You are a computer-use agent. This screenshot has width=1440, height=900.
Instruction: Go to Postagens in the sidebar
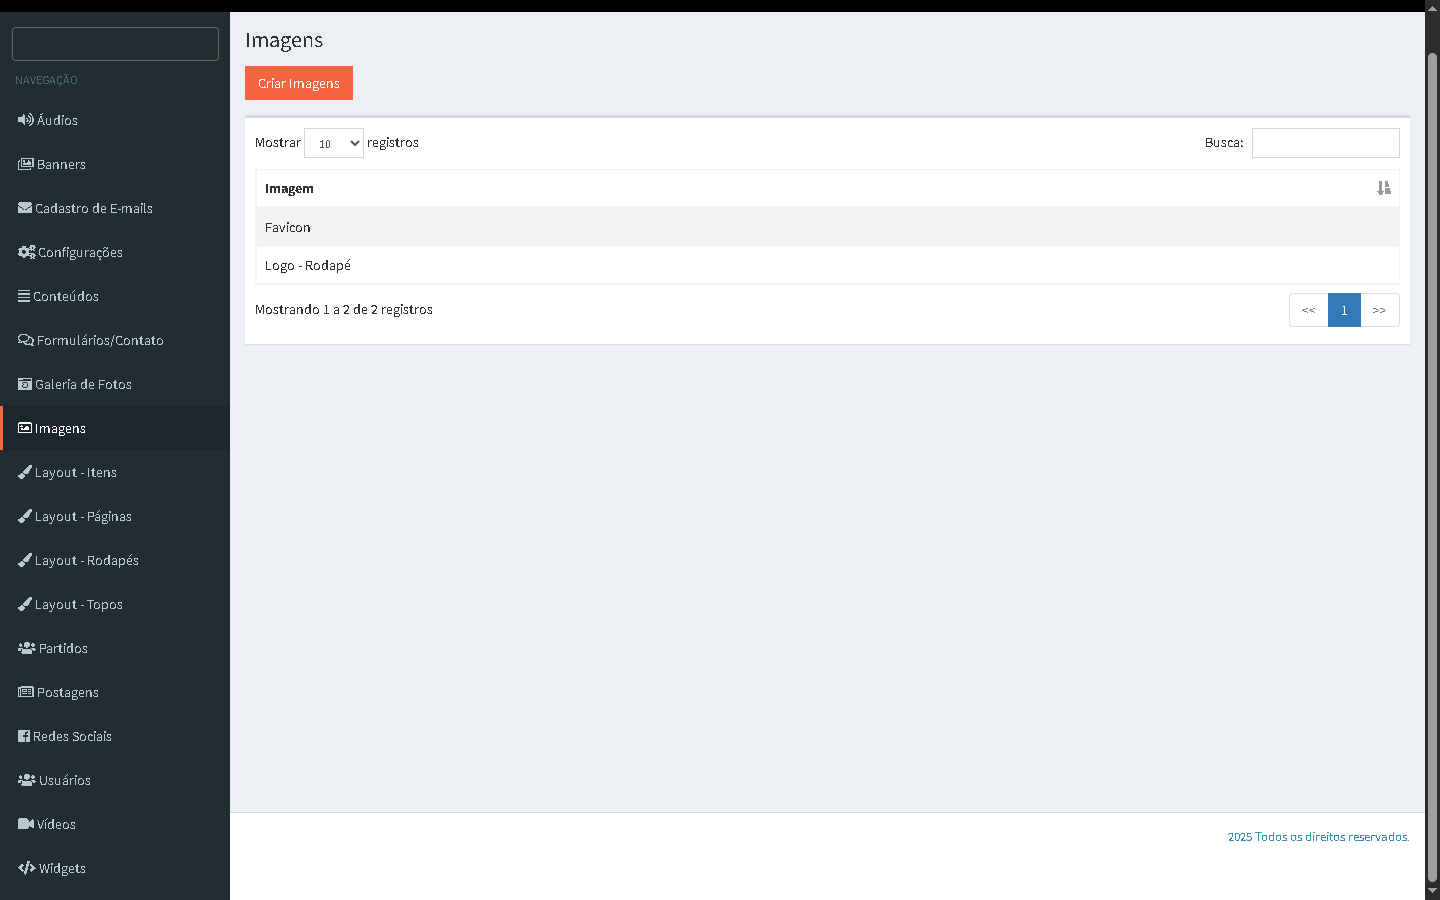tap(67, 692)
